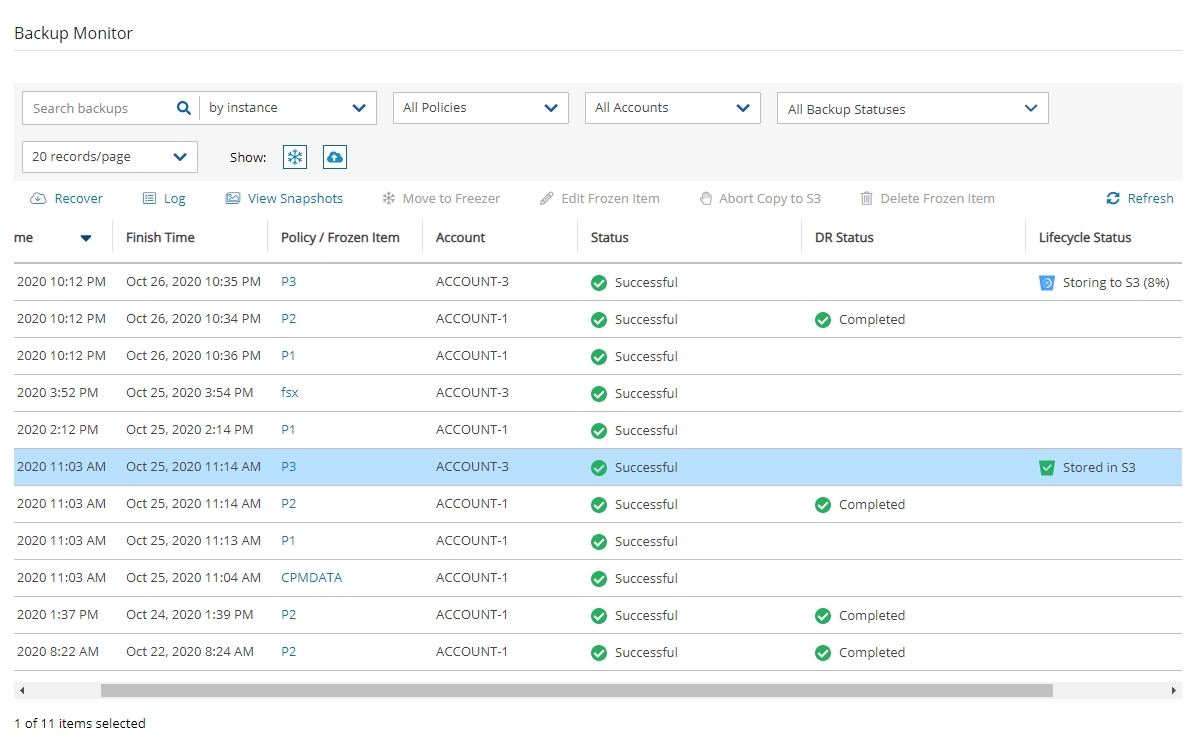Click the Storing to S3 progress icon
This screenshot has height=739, width=1197.
click(x=1047, y=283)
